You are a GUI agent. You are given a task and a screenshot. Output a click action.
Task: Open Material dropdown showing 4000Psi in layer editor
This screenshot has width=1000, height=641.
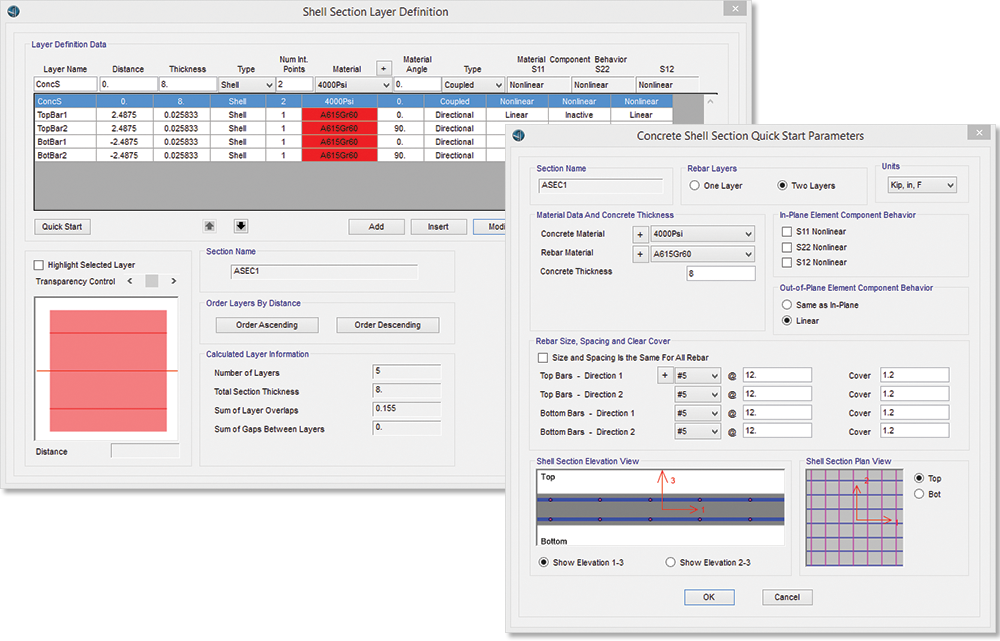pos(353,85)
